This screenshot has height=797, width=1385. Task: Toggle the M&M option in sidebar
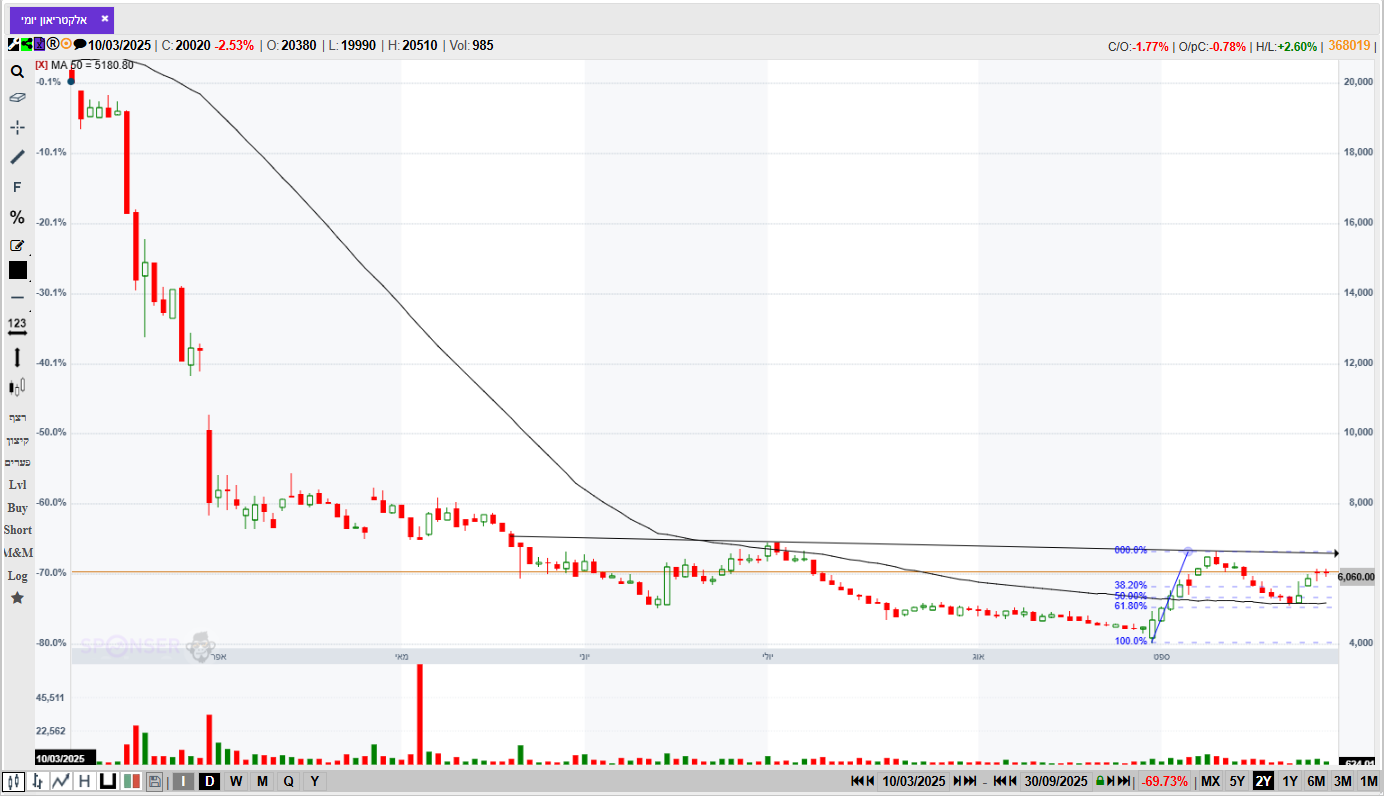[x=17, y=553]
